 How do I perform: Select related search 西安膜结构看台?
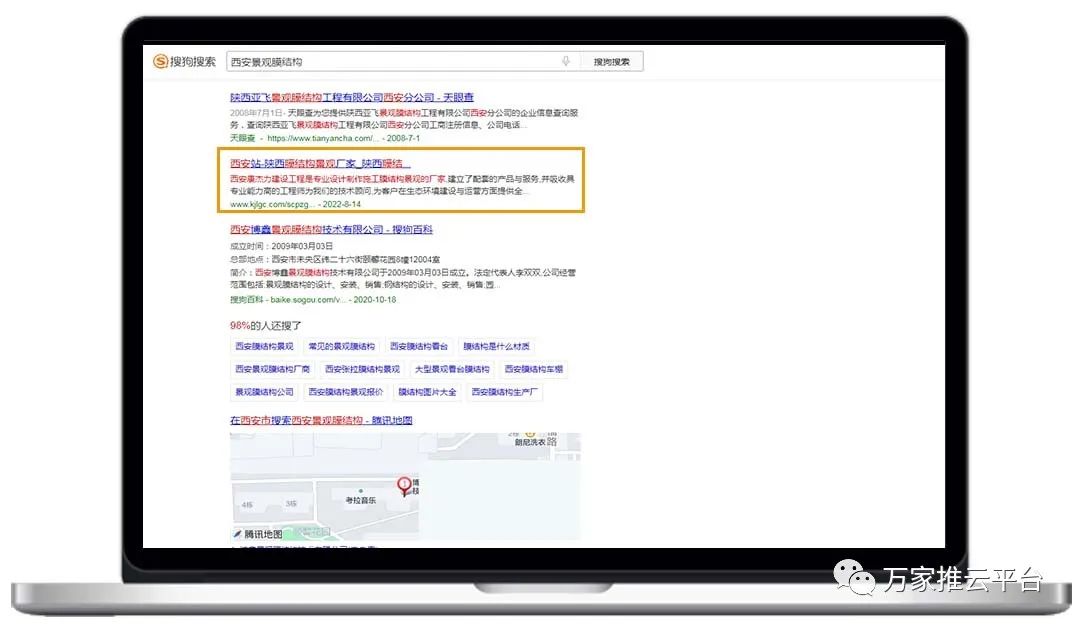coord(419,347)
